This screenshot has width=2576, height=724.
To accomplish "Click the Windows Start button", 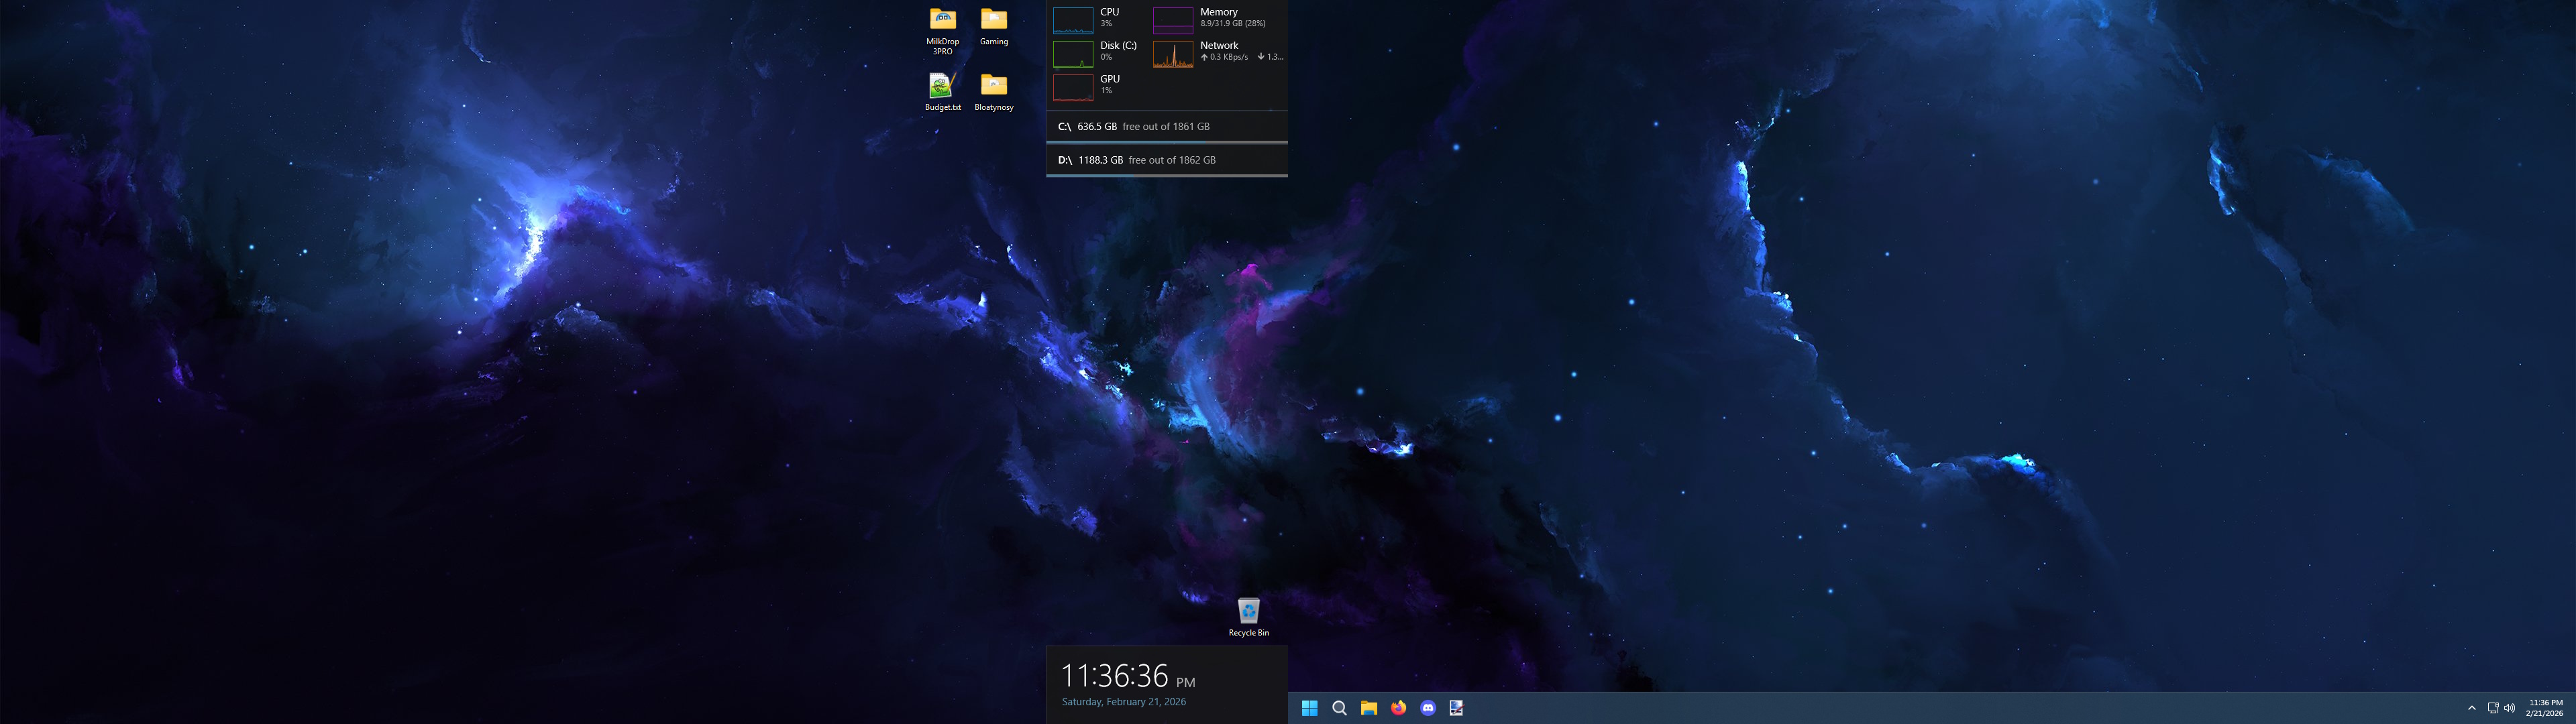I will coord(1309,708).
